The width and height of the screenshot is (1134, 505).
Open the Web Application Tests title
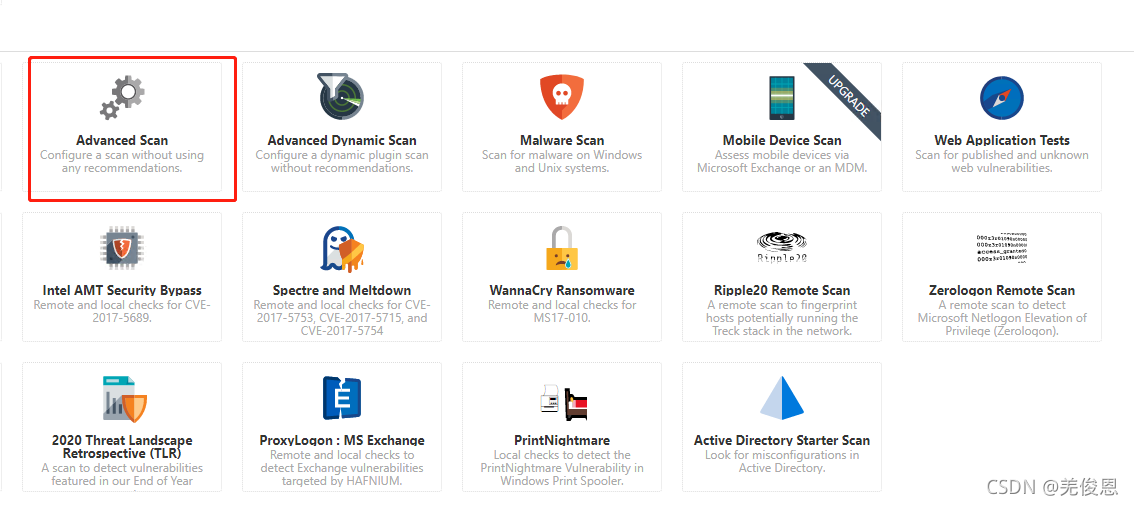1002,140
